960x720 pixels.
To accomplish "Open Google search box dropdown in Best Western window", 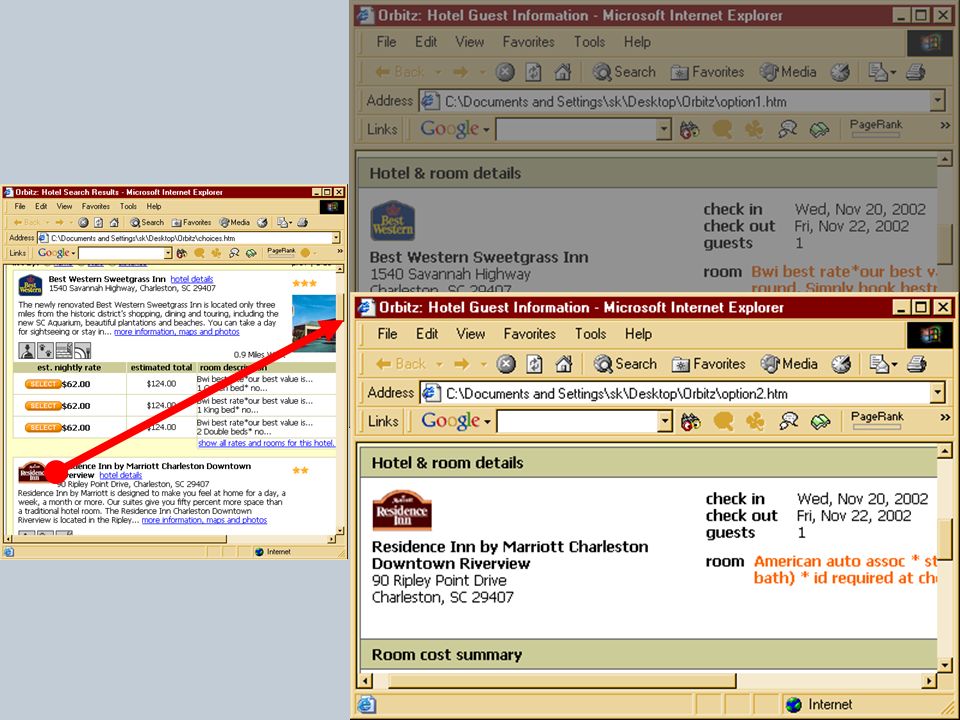I will [x=664, y=129].
